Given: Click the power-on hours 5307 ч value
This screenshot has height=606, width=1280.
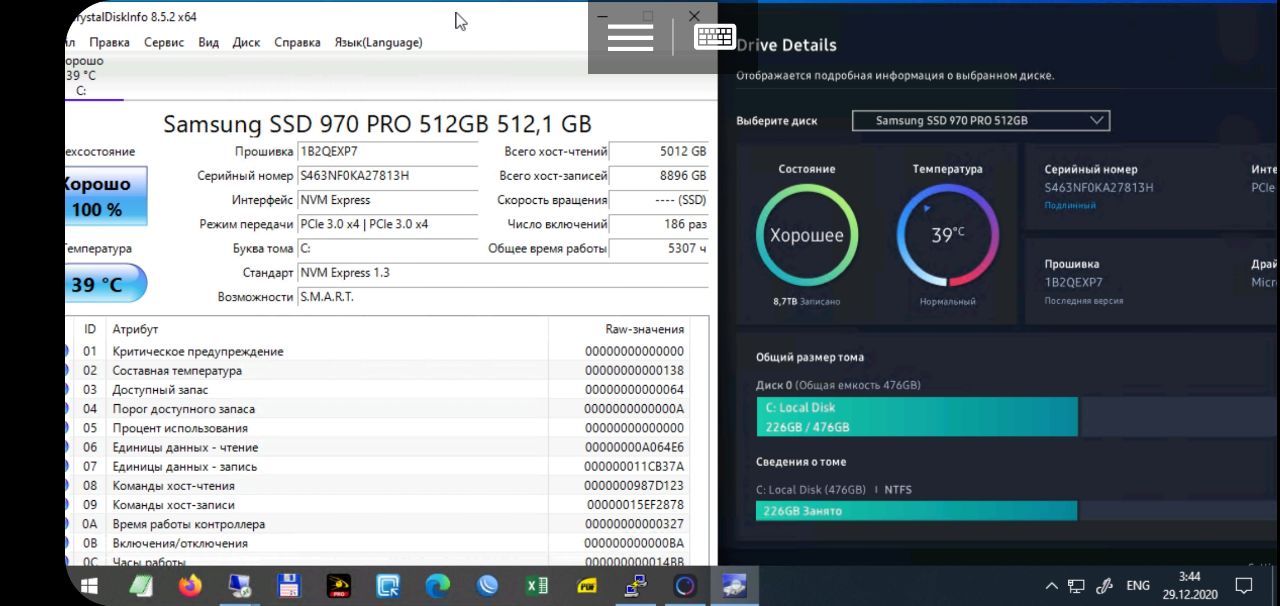Looking at the screenshot, I should point(659,248).
